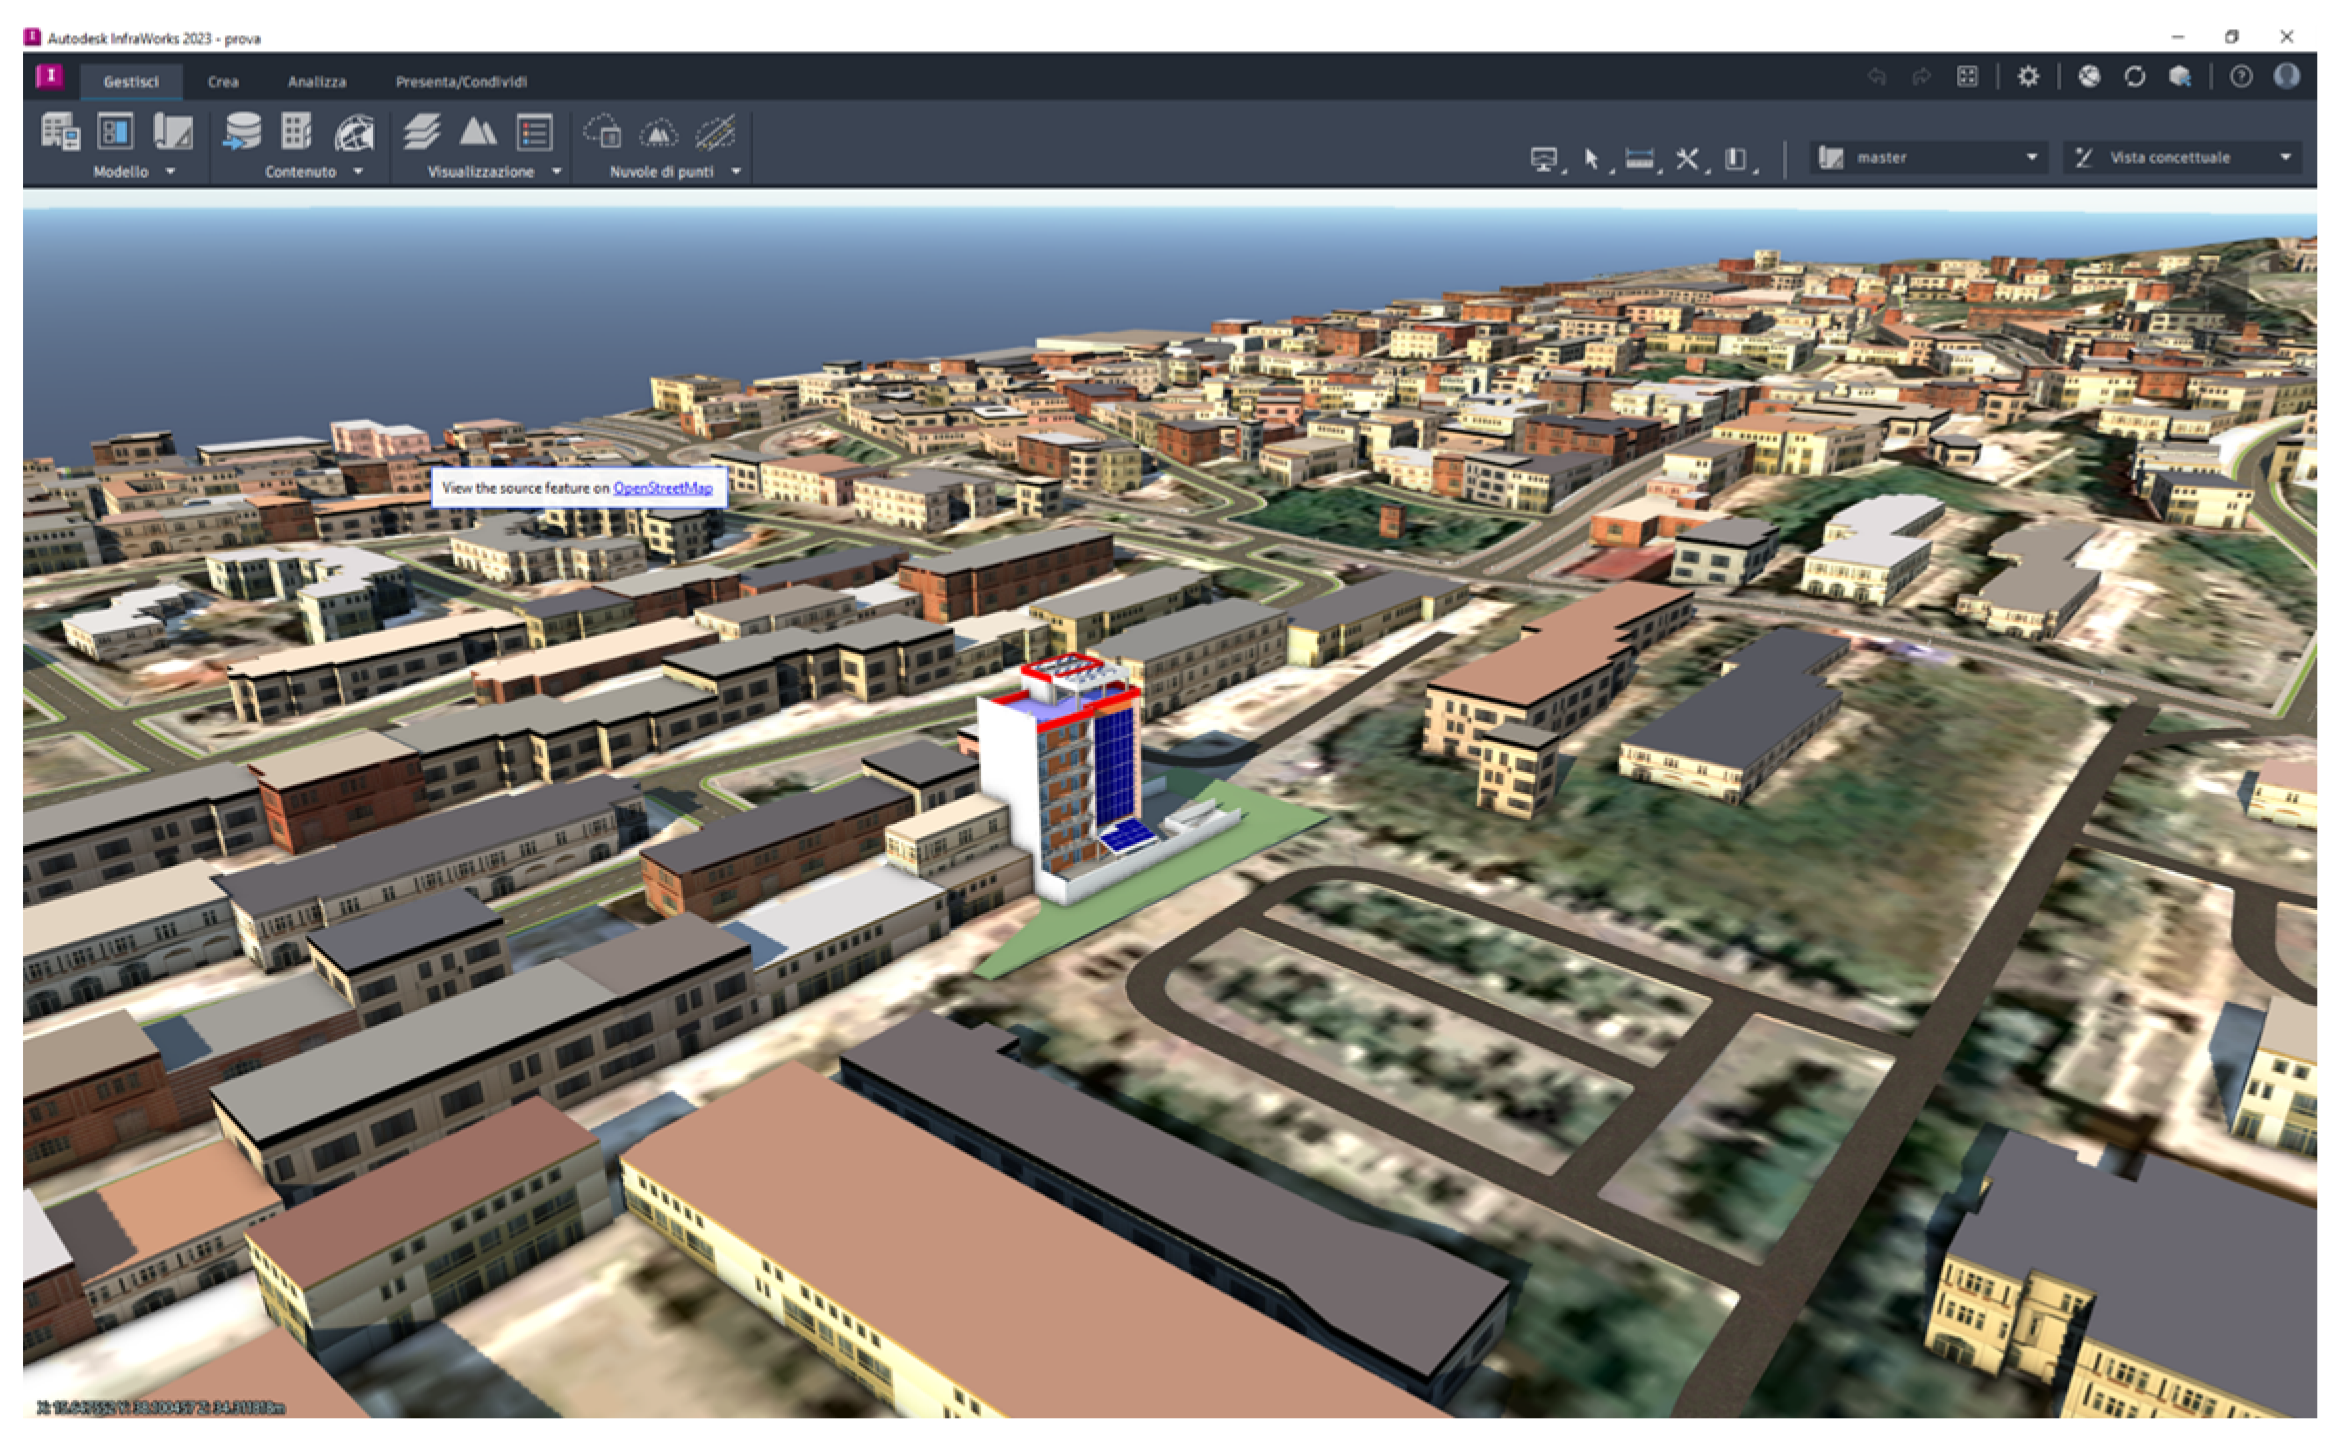The width and height of the screenshot is (2351, 1453).
Task: Activate the arrow selection tool
Action: [x=1592, y=158]
